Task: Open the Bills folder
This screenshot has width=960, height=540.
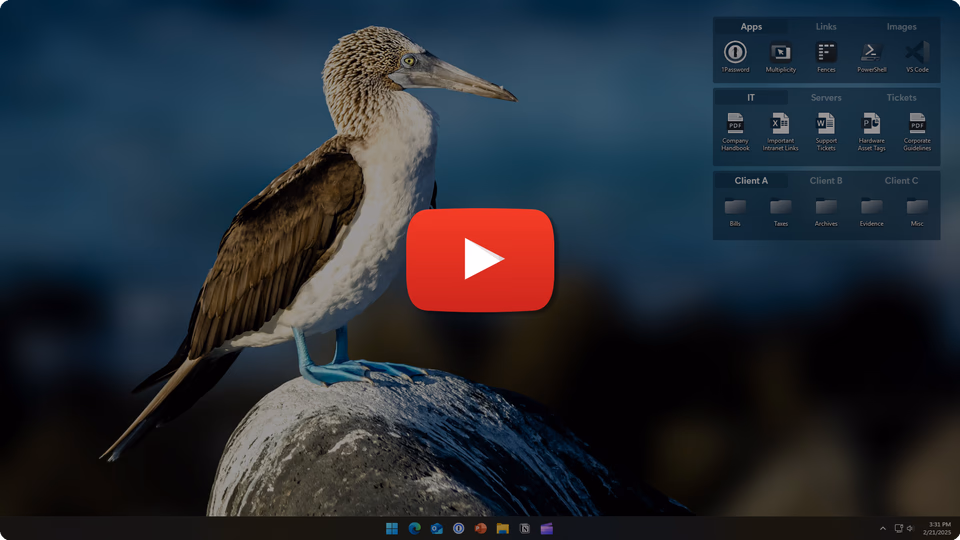Action: (735, 212)
